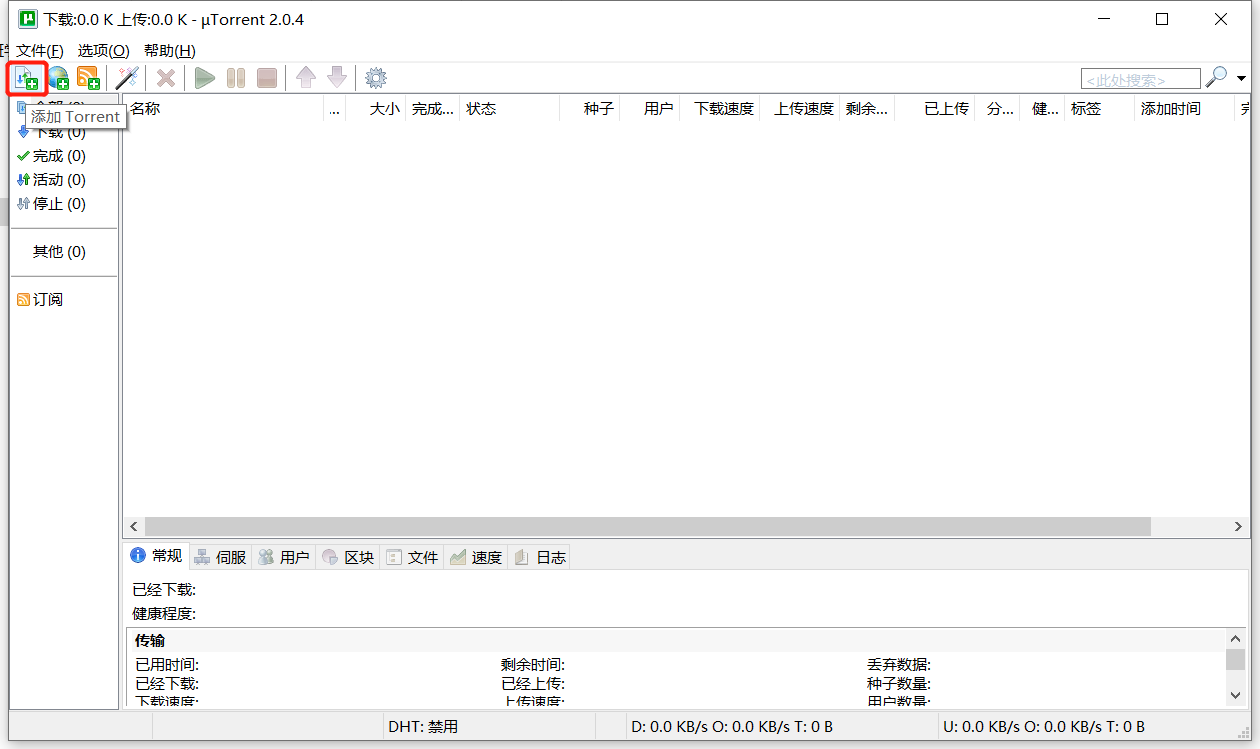Click the Move Up Queue arrow
Image resolution: width=1260 pixels, height=749 pixels.
[306, 78]
